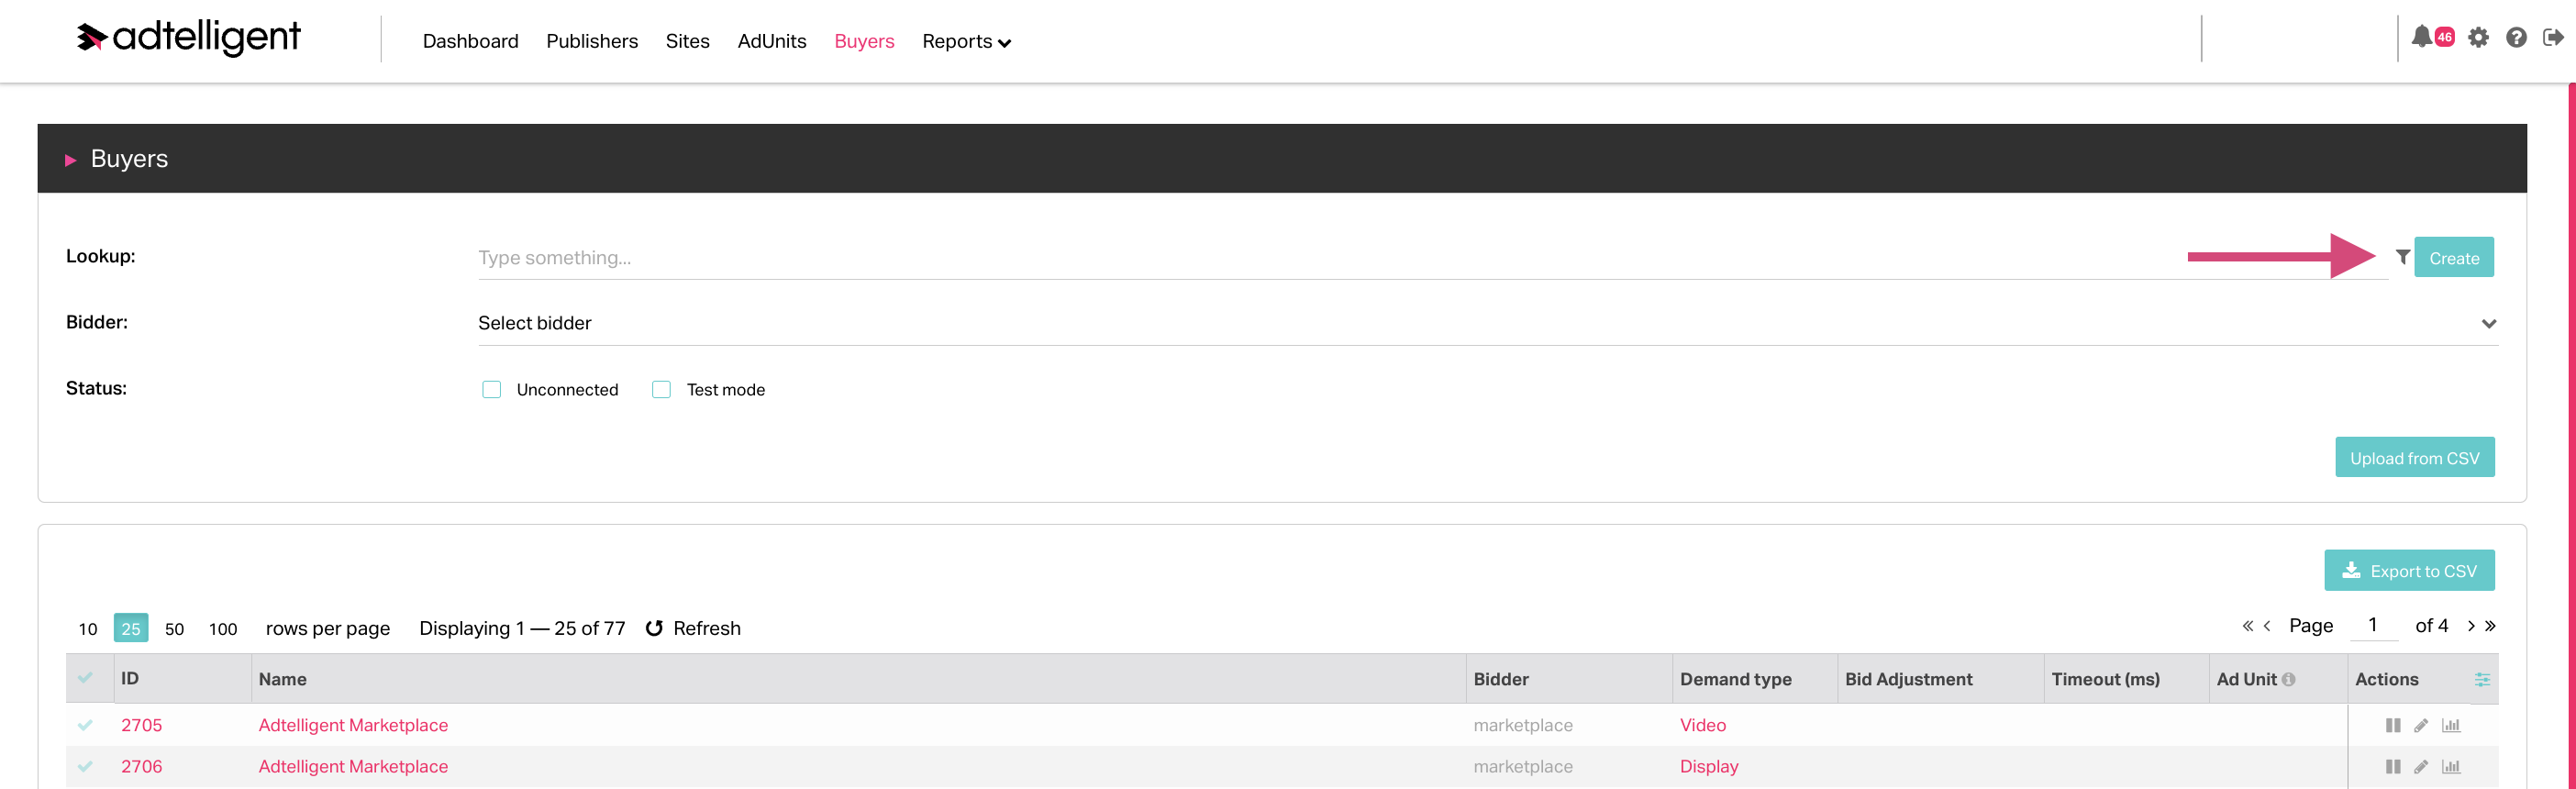Image resolution: width=2576 pixels, height=789 pixels.
Task: Expand the Reports menu
Action: pos(966,41)
